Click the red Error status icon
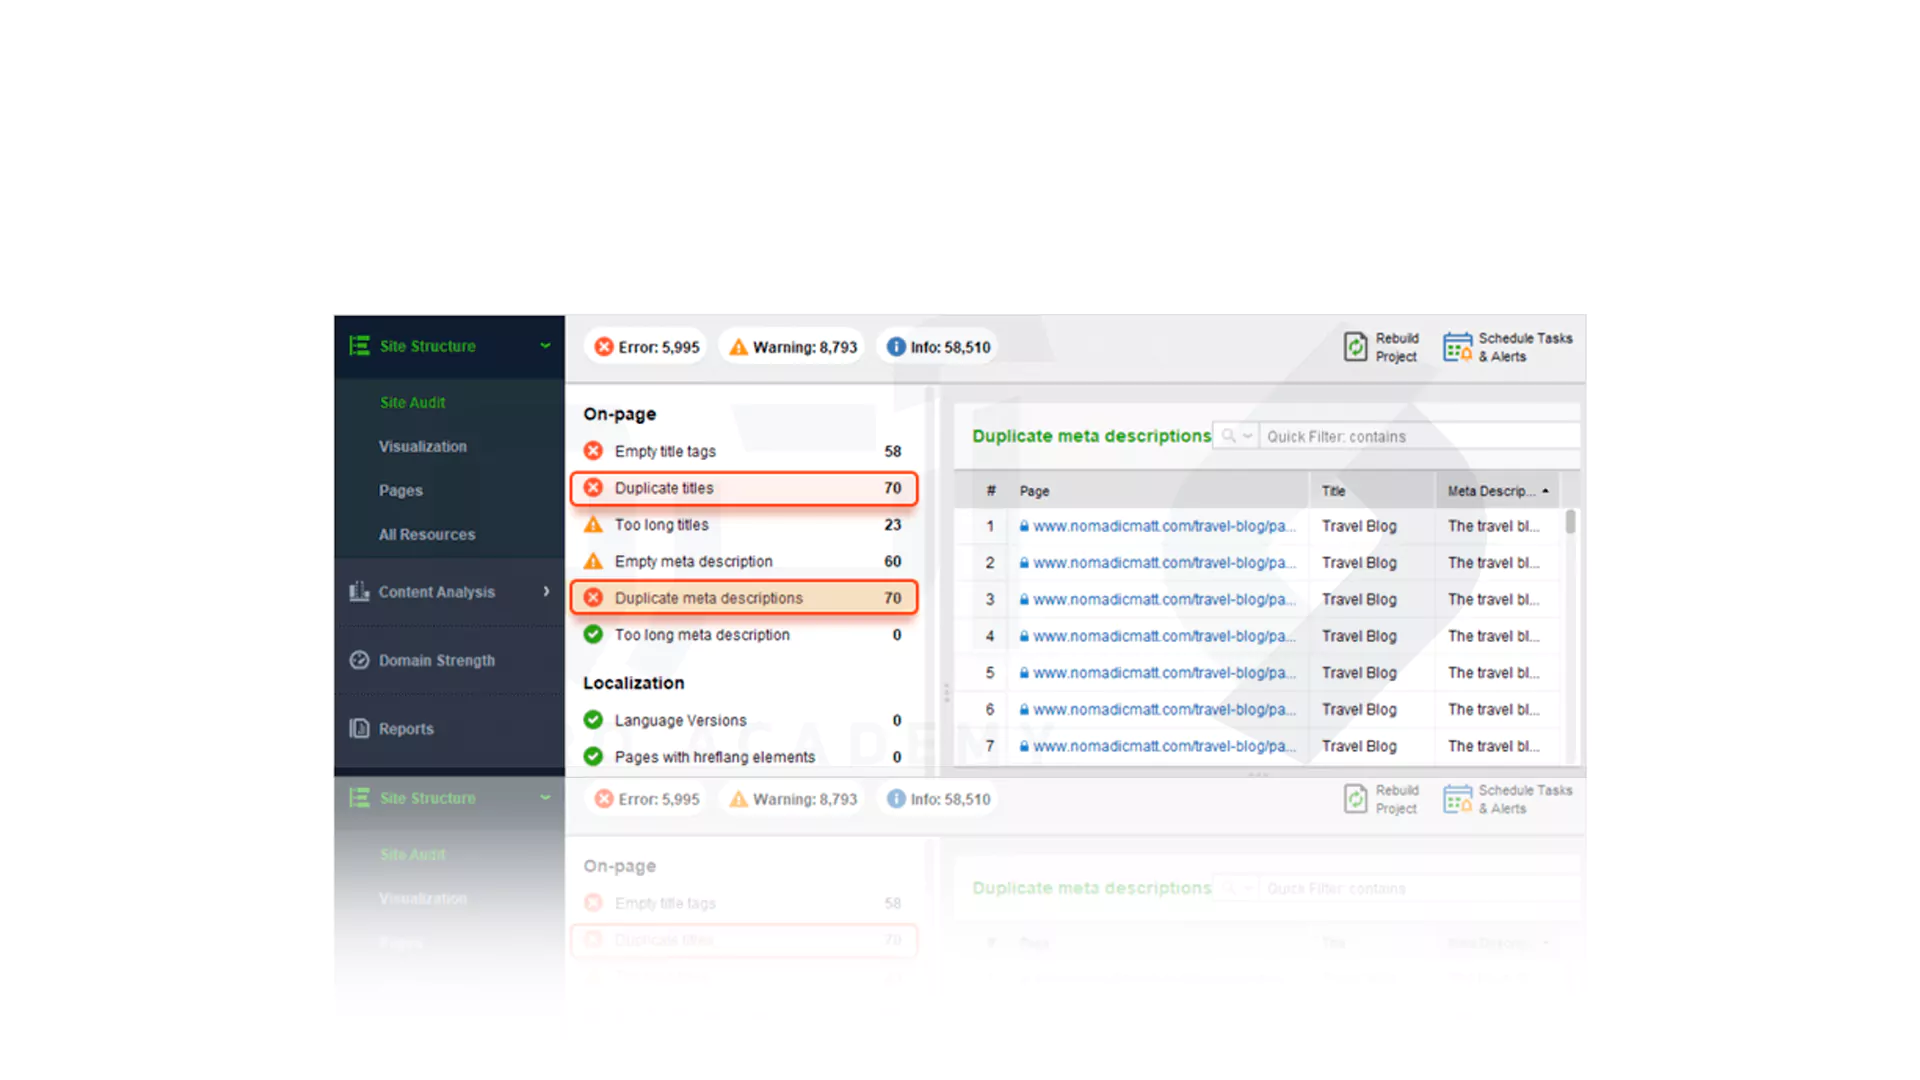This screenshot has height=1080, width=1920. (x=603, y=347)
